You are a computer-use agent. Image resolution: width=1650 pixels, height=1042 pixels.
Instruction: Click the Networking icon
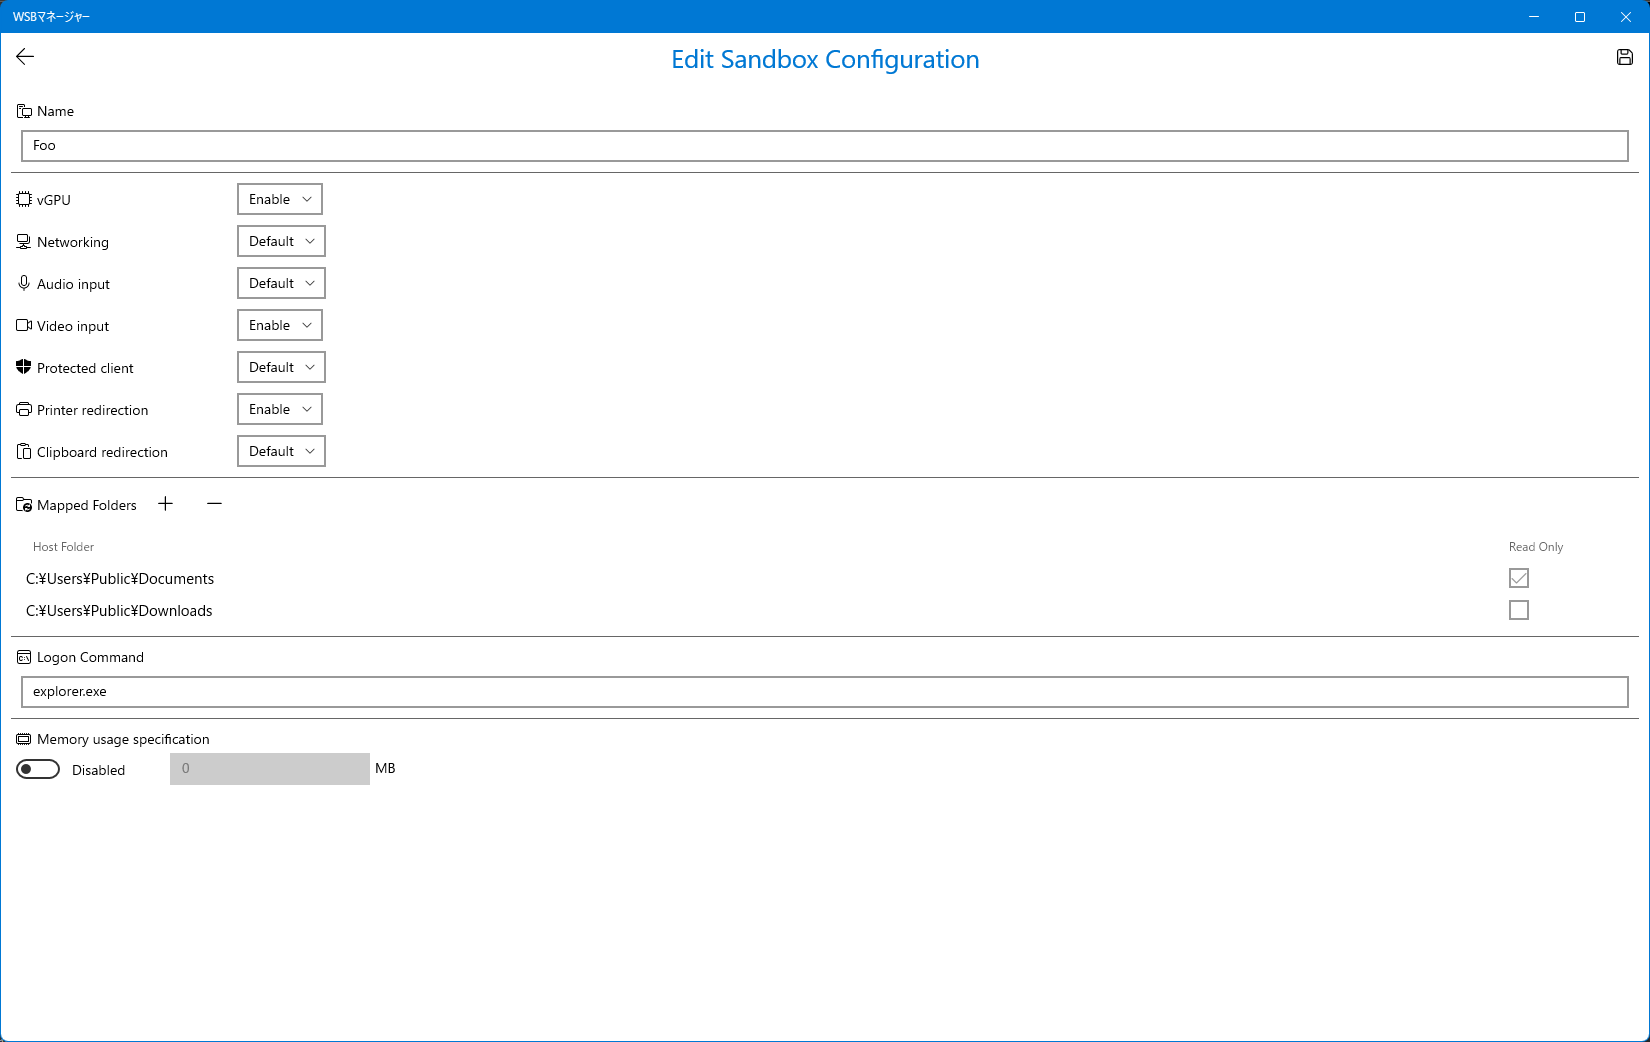click(x=24, y=242)
